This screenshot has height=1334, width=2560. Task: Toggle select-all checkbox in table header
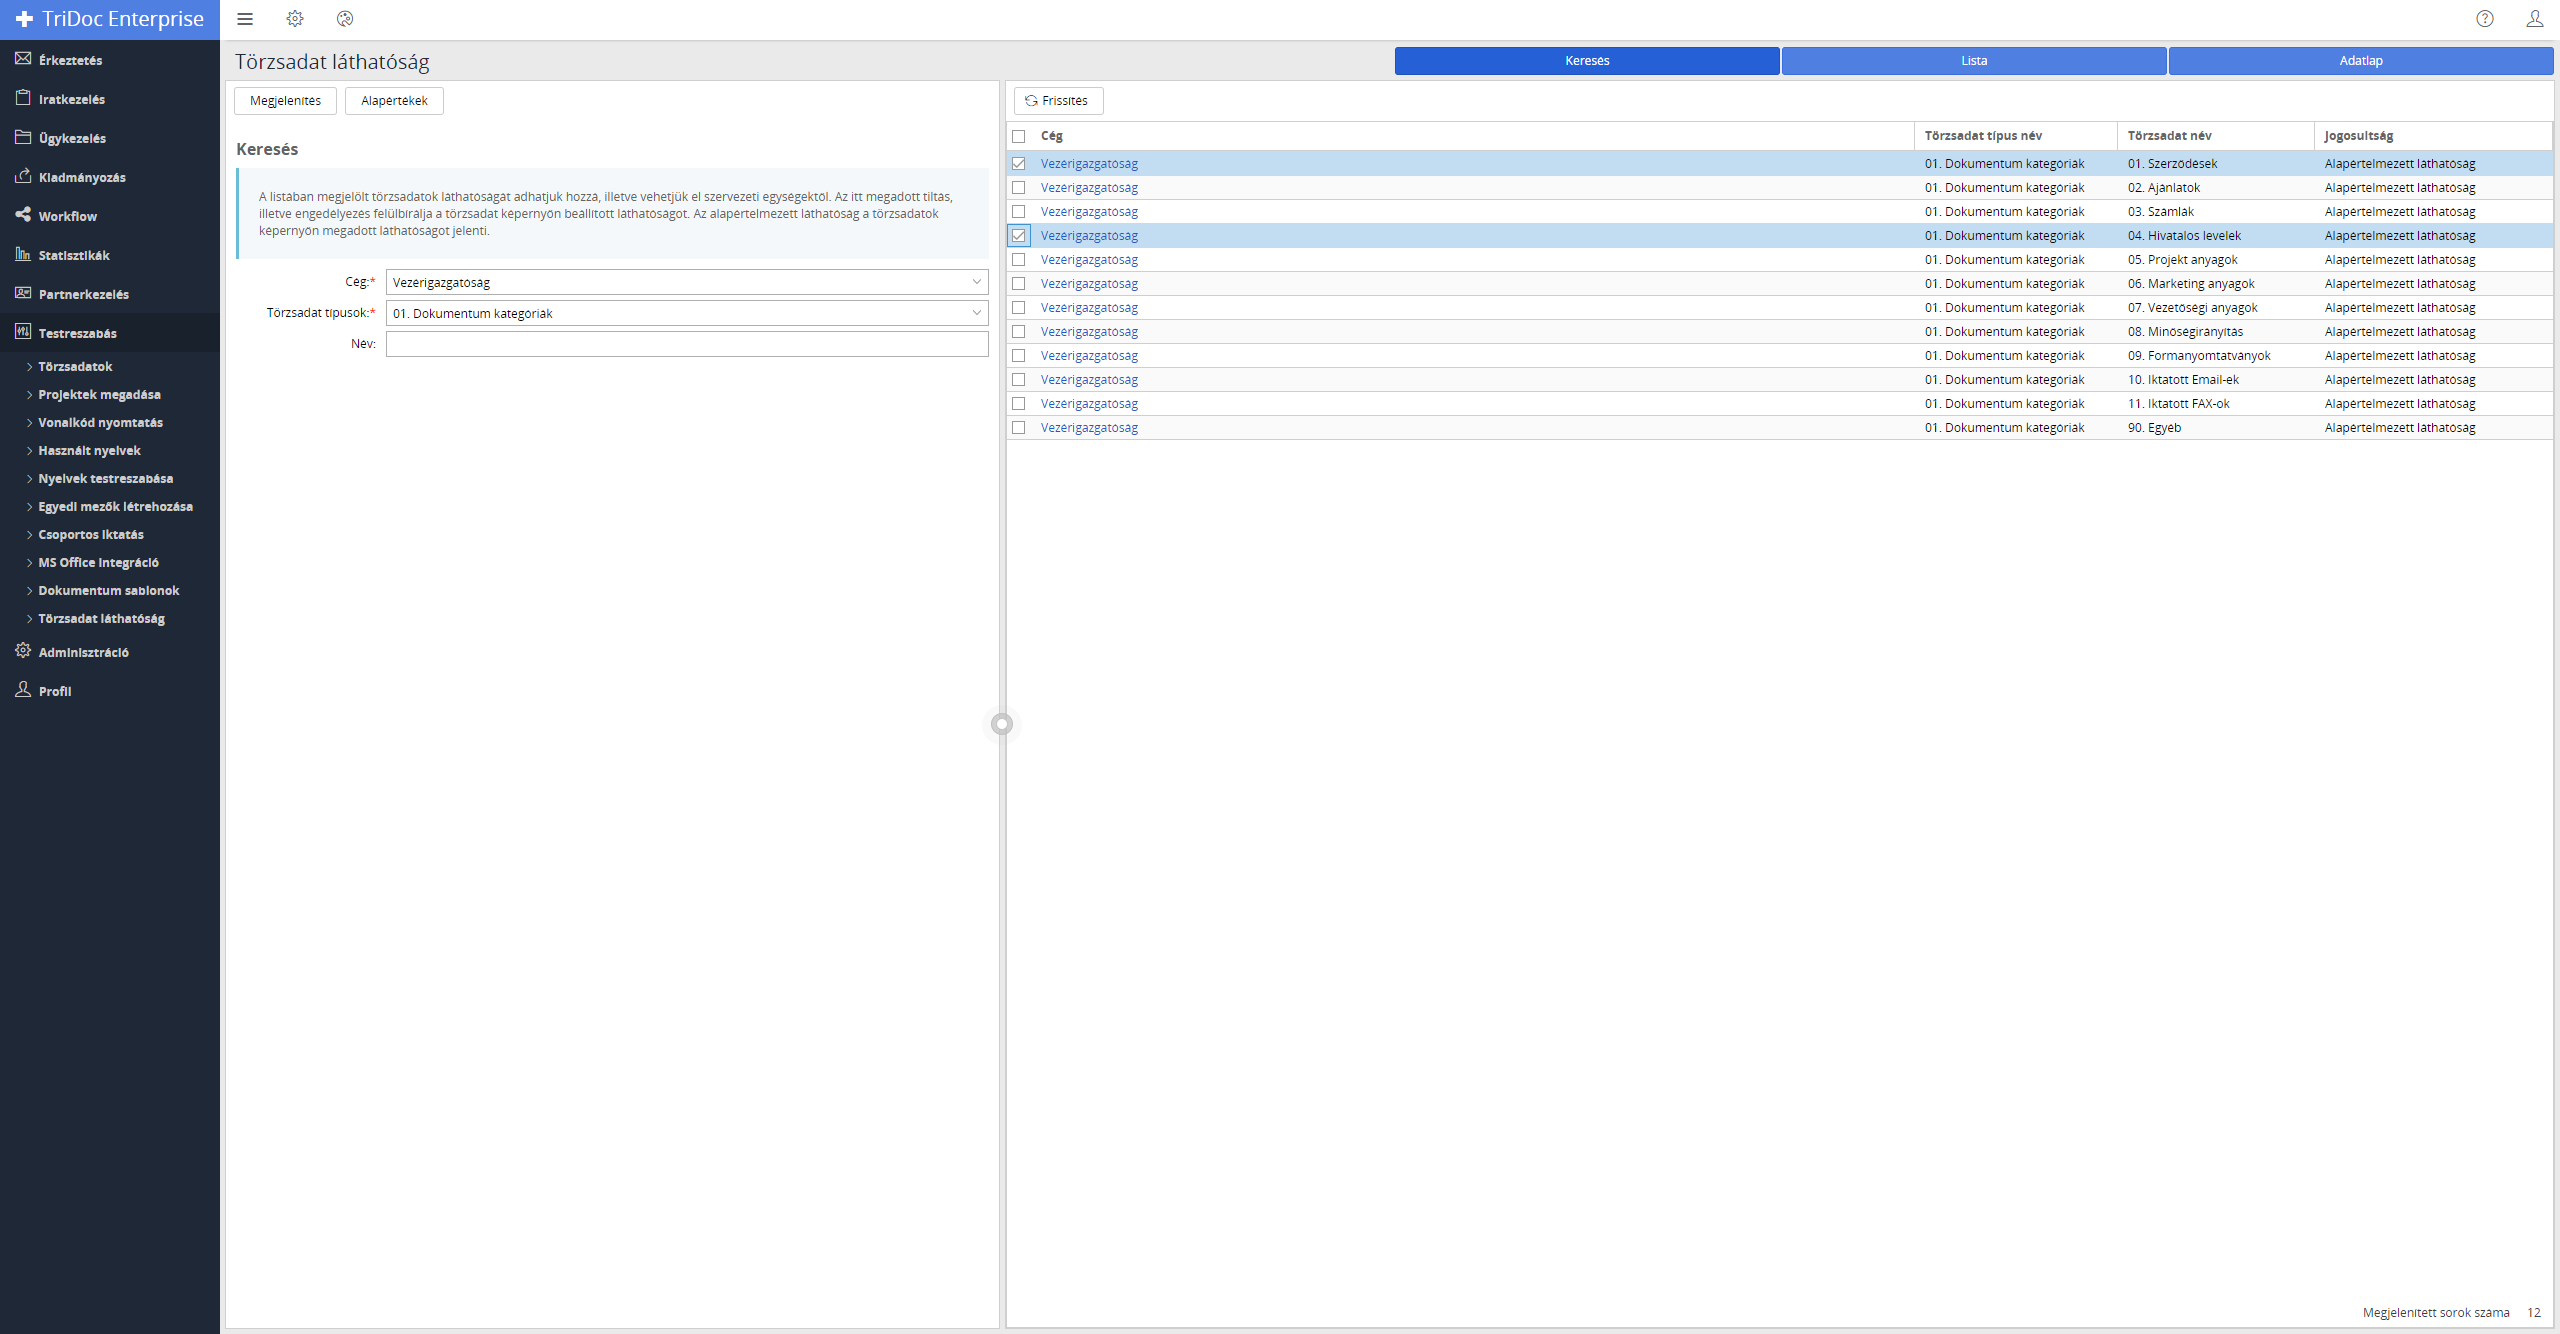[1019, 136]
